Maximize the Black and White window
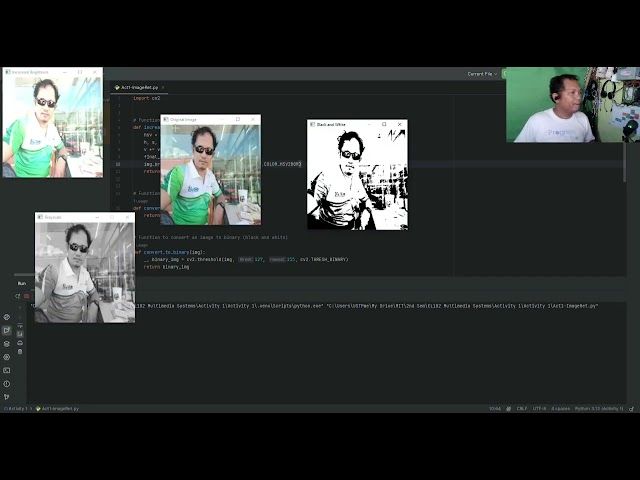The image size is (640, 480). point(384,124)
